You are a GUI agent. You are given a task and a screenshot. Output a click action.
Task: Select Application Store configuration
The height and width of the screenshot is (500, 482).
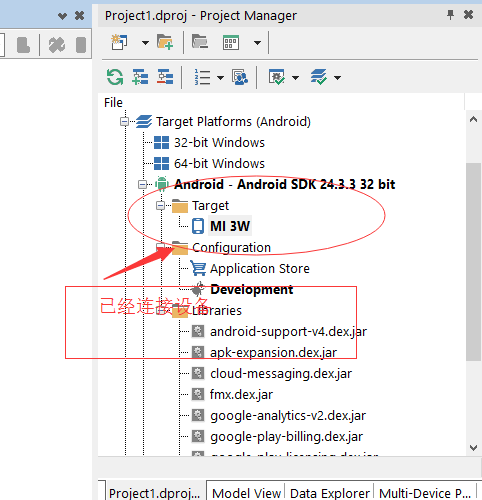(x=260, y=269)
